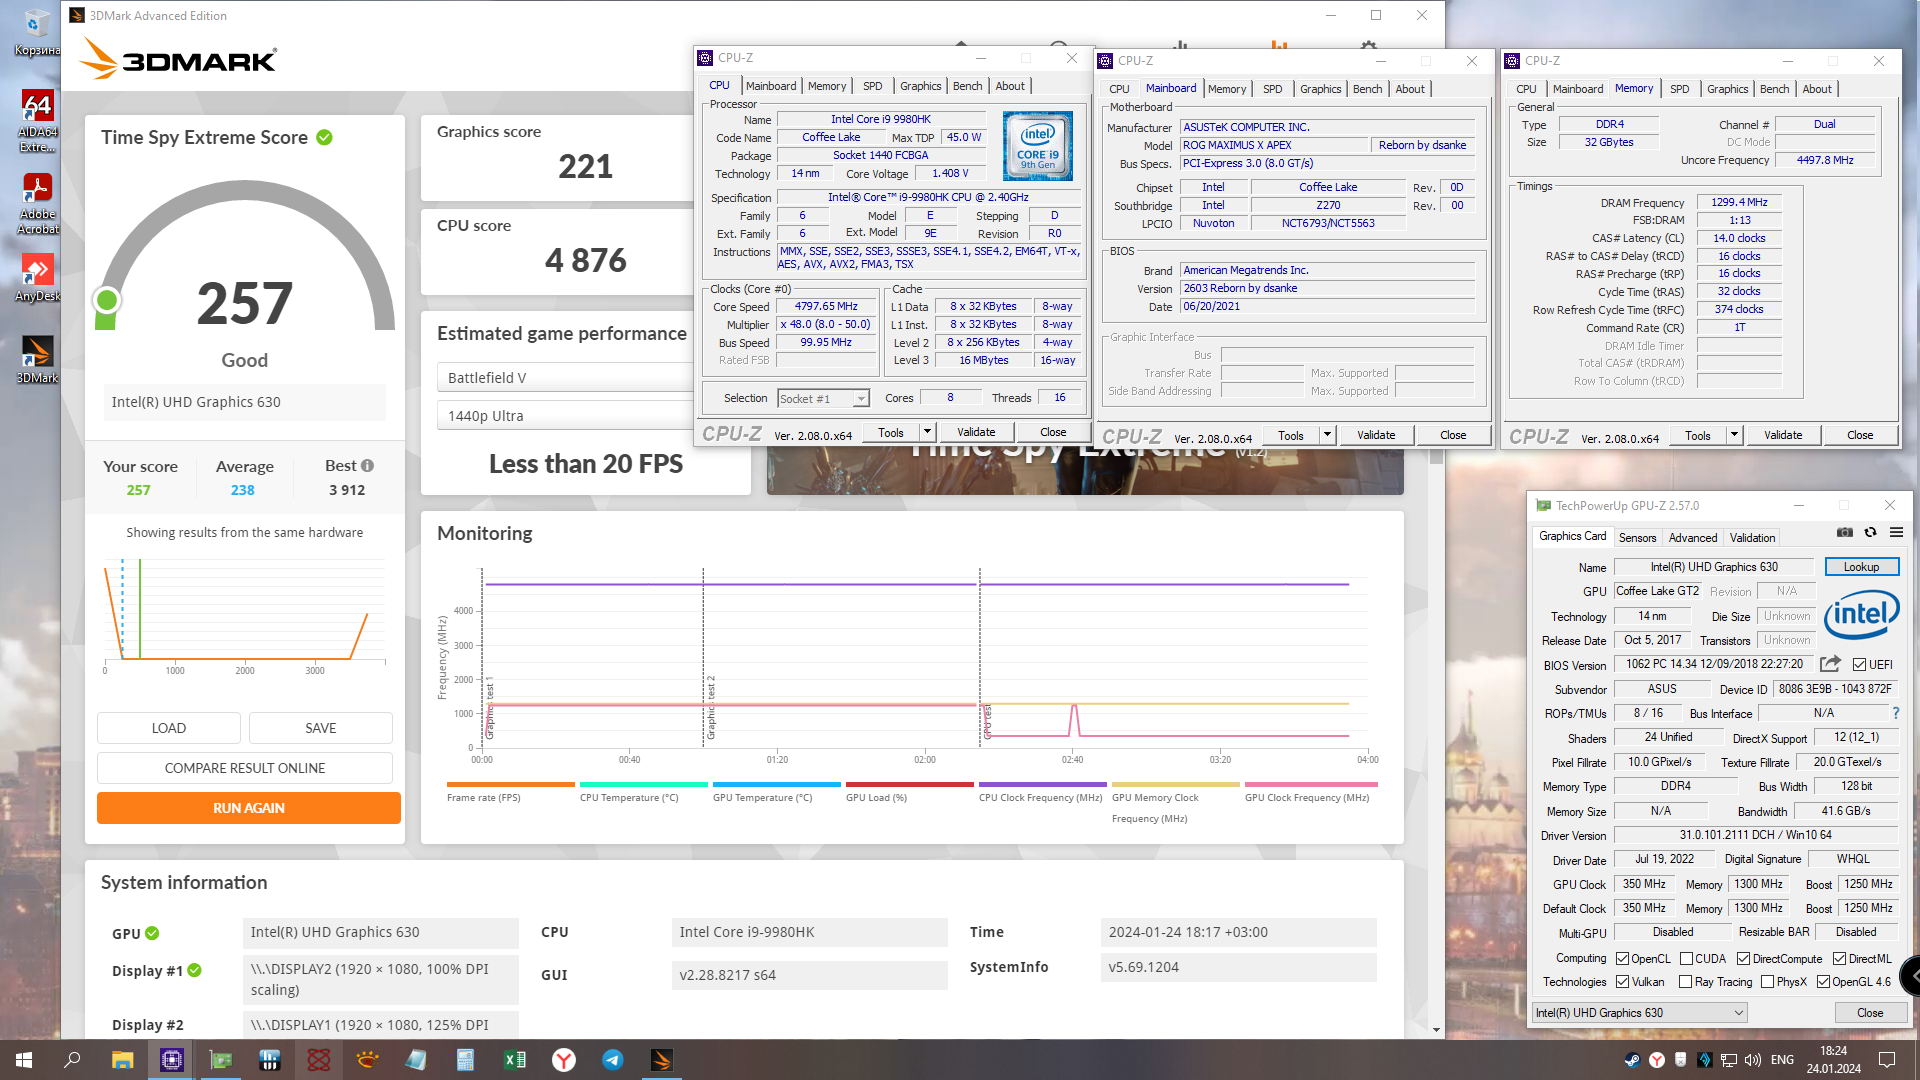Open Excel from the taskbar
This screenshot has width=1920, height=1080.
click(515, 1060)
